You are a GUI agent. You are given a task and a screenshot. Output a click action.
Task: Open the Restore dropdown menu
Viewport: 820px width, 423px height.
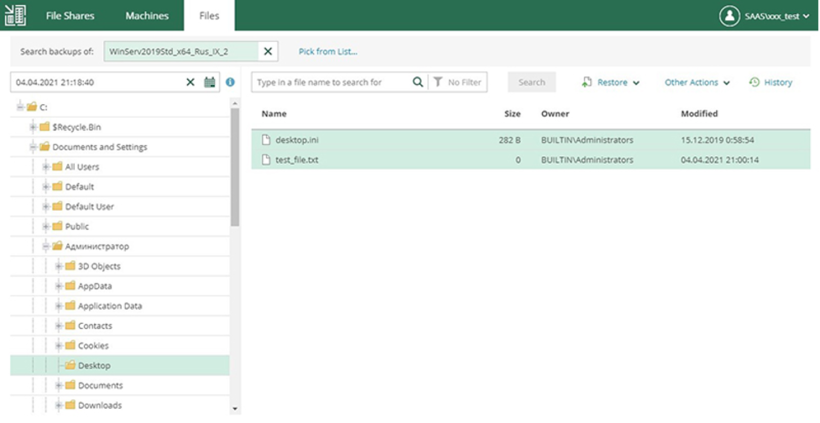pyautogui.click(x=611, y=82)
